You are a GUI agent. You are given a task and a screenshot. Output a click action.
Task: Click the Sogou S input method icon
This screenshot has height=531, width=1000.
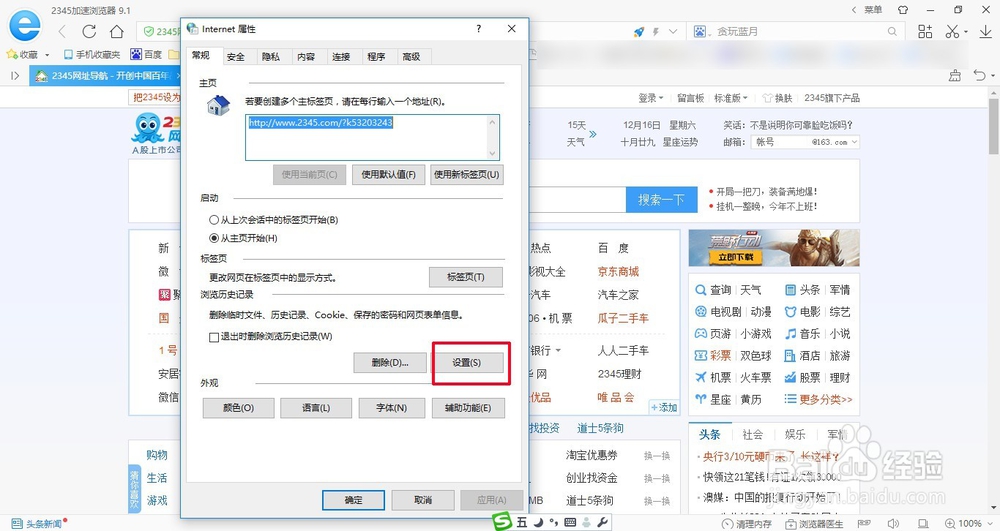503,522
